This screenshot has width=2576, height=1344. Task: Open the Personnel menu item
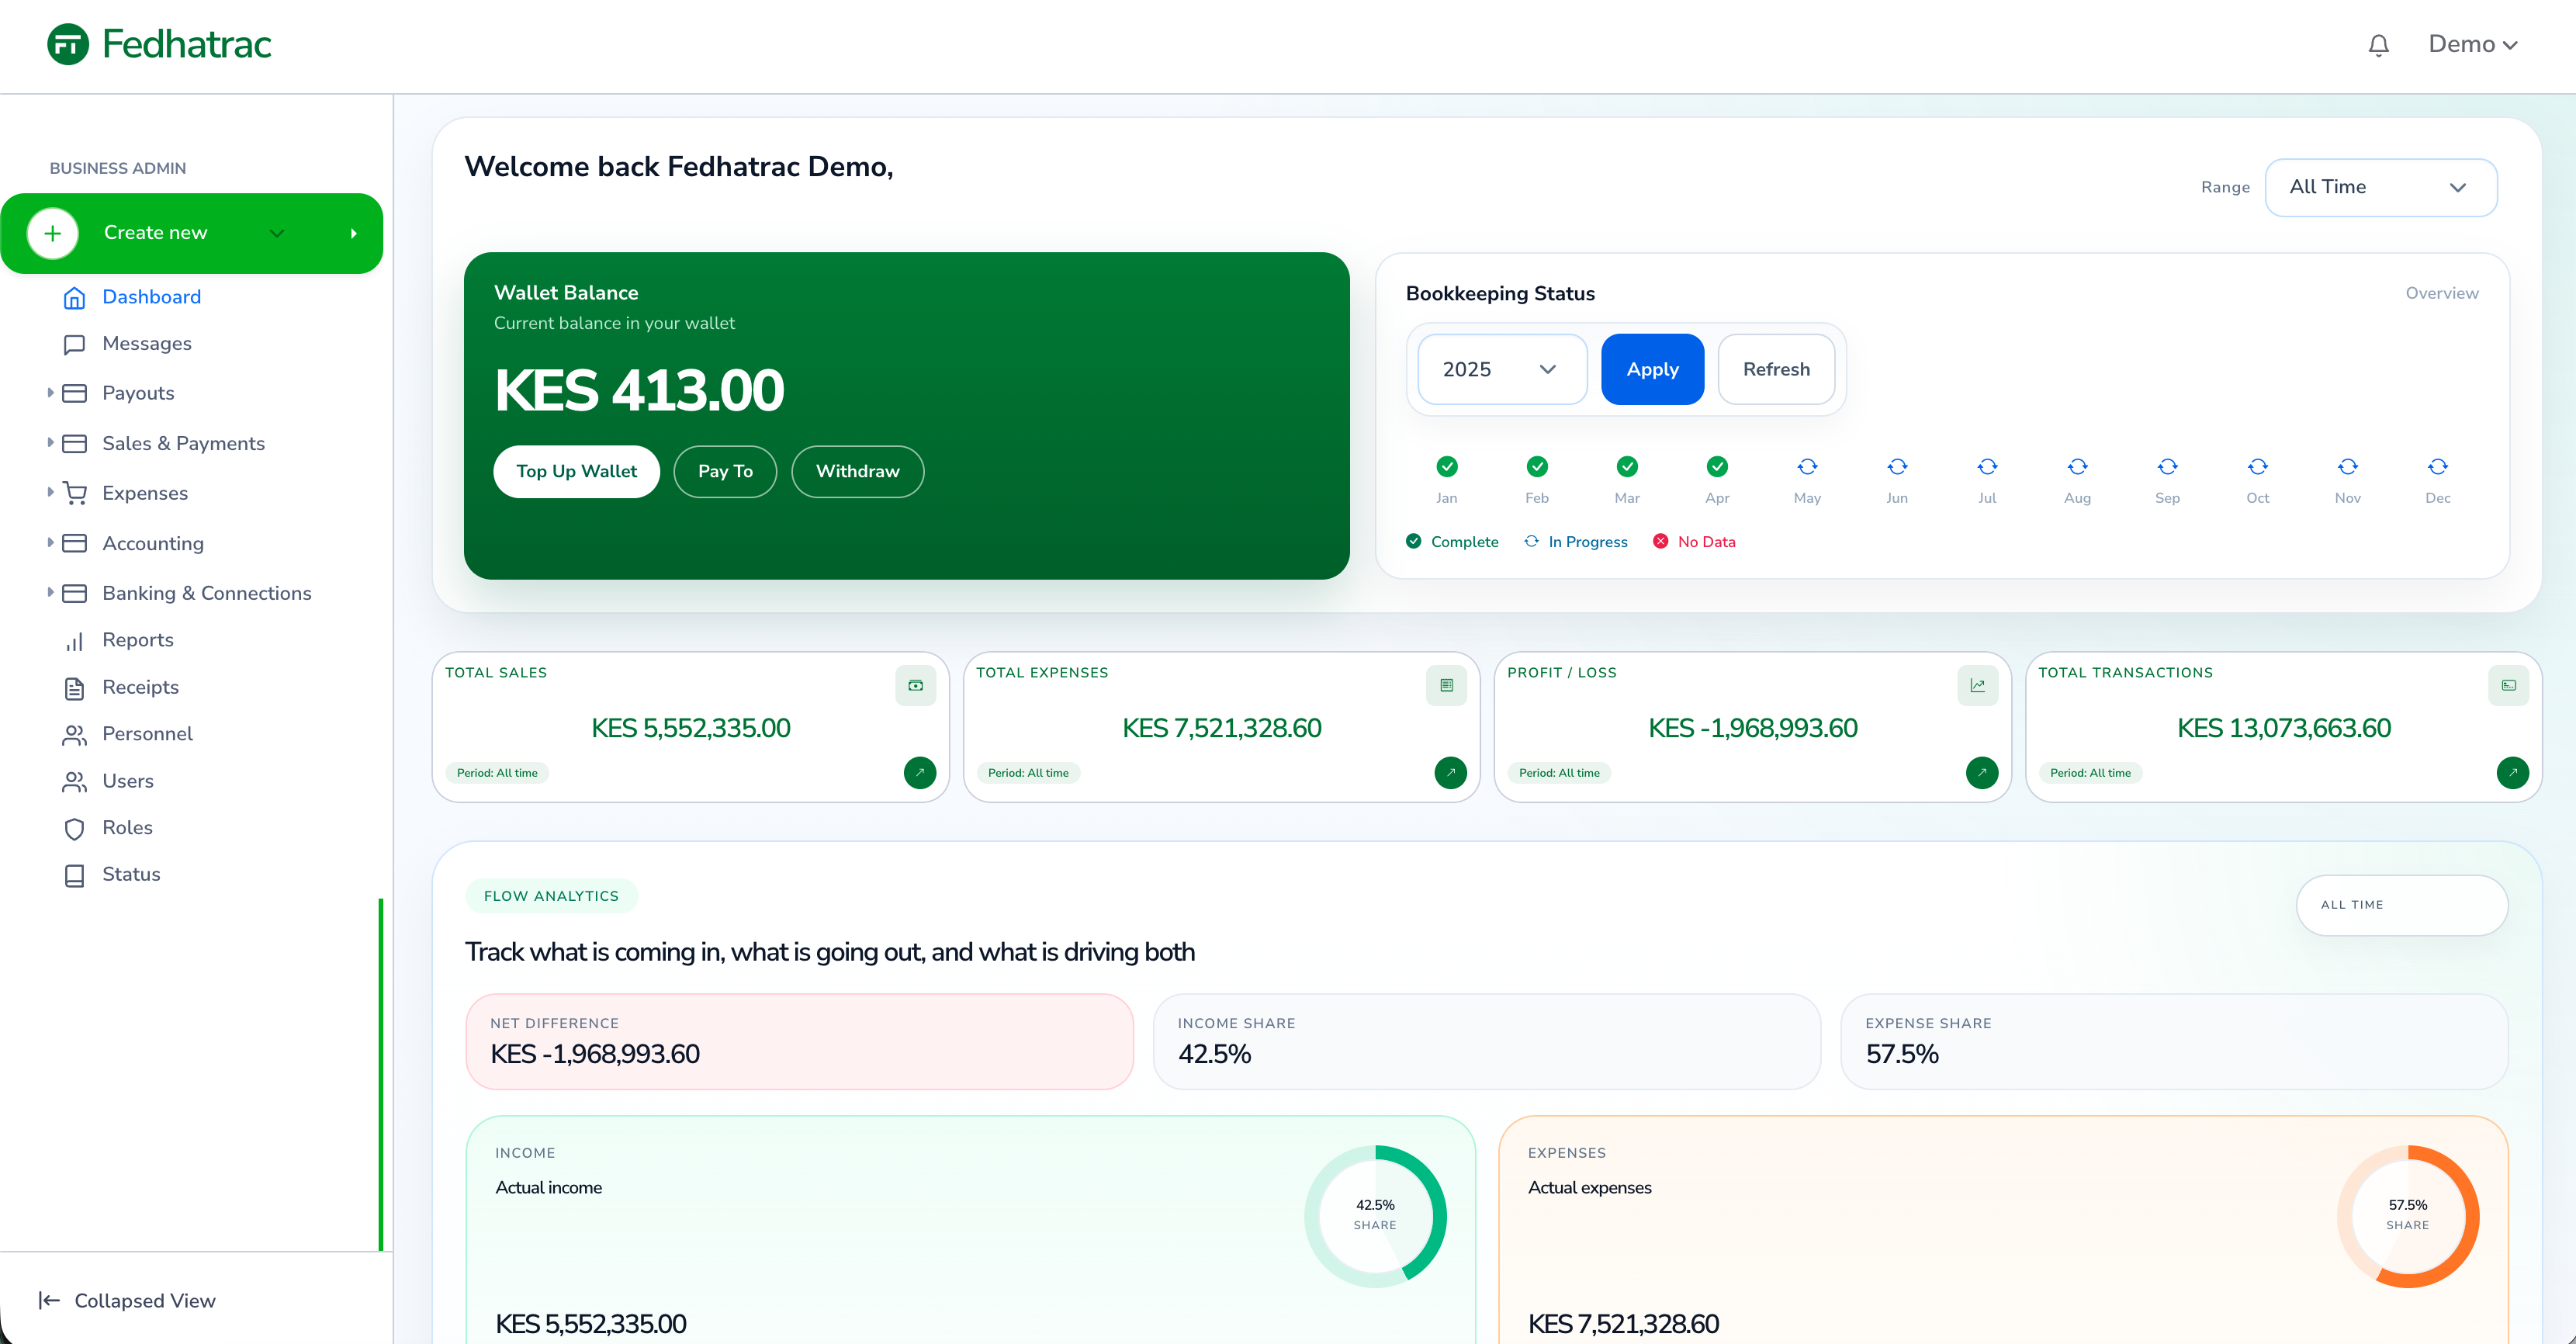pos(147,734)
